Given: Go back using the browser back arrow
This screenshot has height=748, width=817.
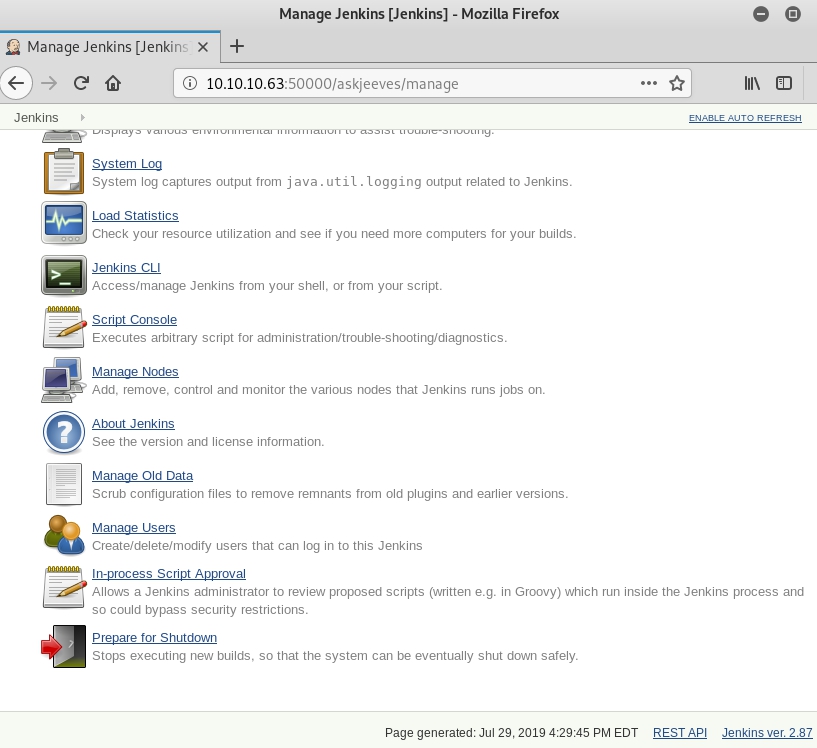Looking at the screenshot, I should point(16,83).
